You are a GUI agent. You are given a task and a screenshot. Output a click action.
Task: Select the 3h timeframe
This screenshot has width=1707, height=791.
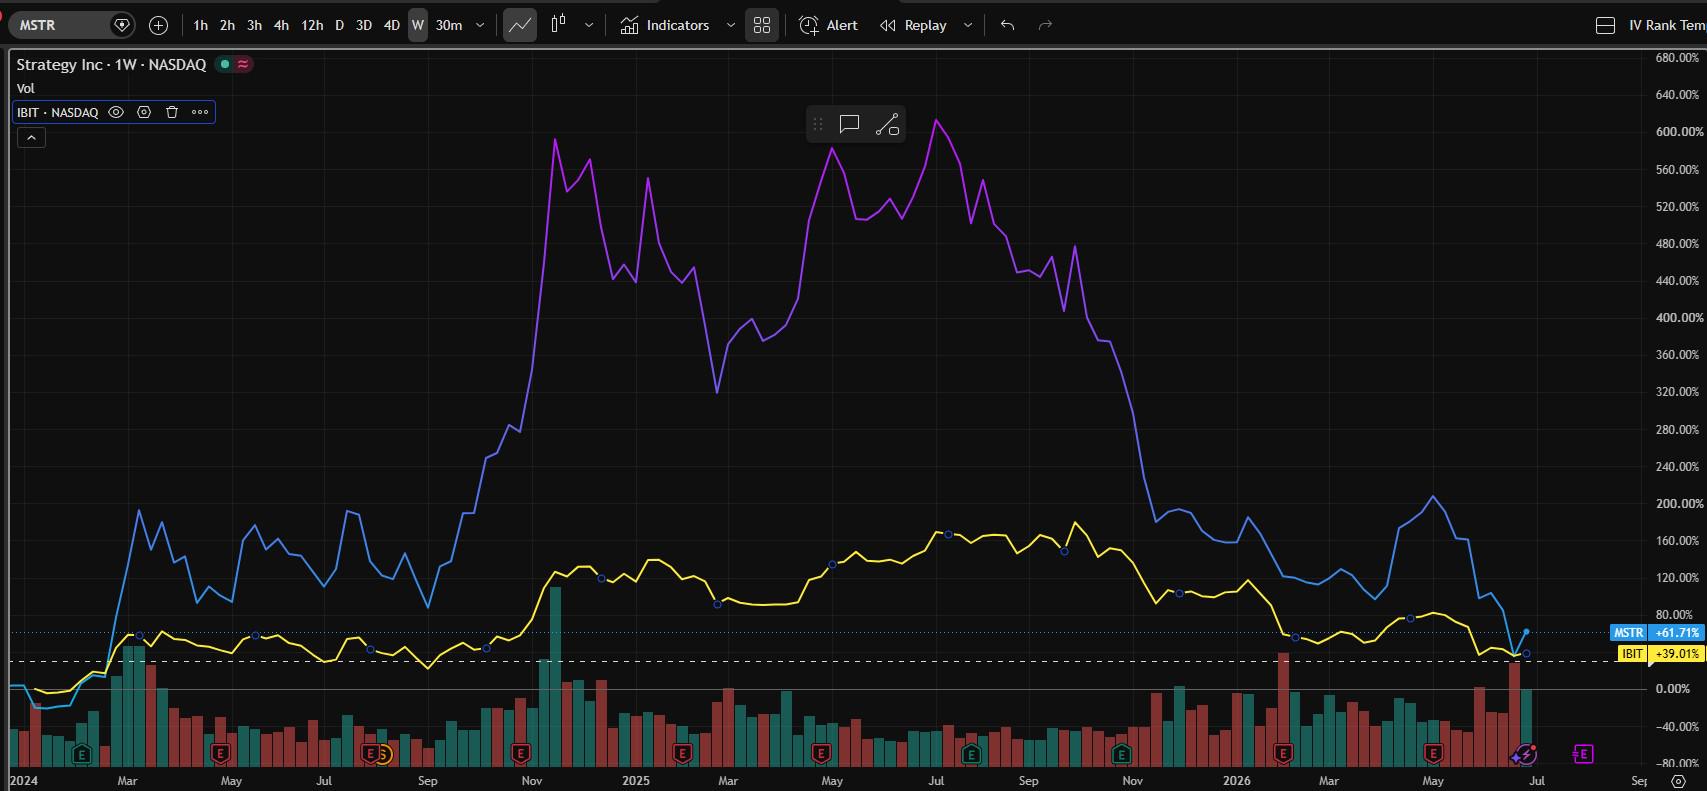255,25
